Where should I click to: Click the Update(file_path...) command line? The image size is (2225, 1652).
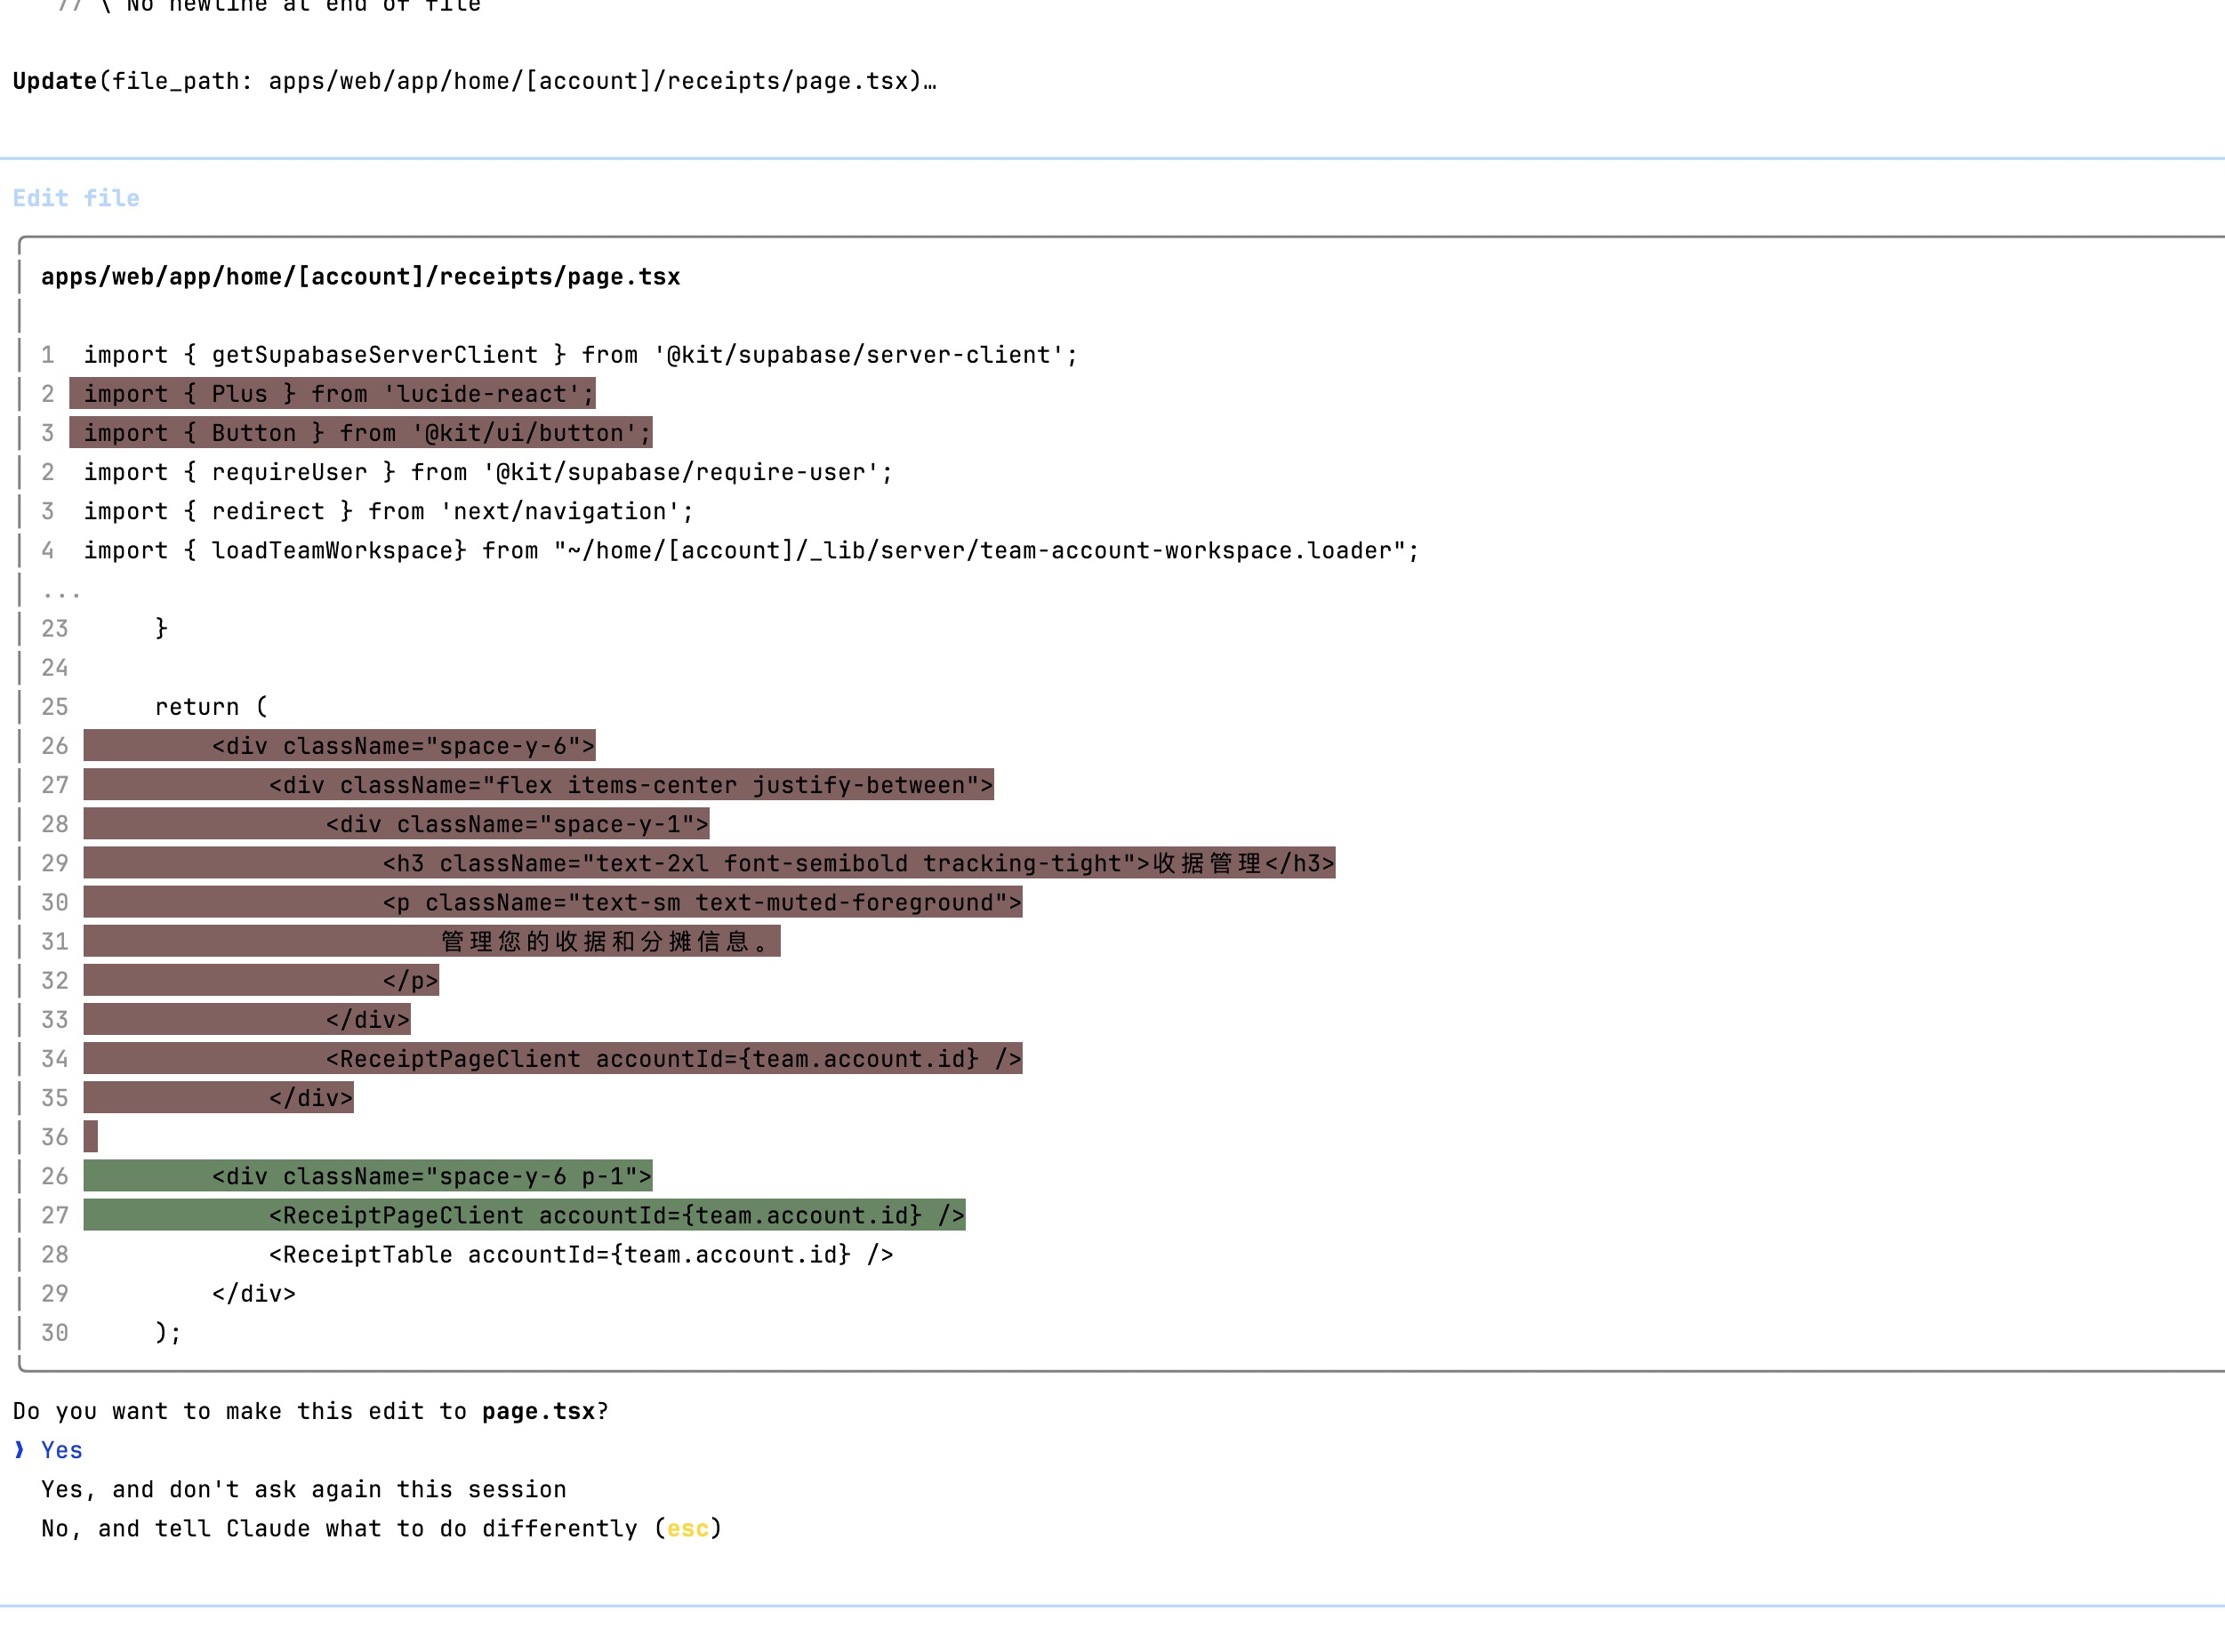point(474,81)
